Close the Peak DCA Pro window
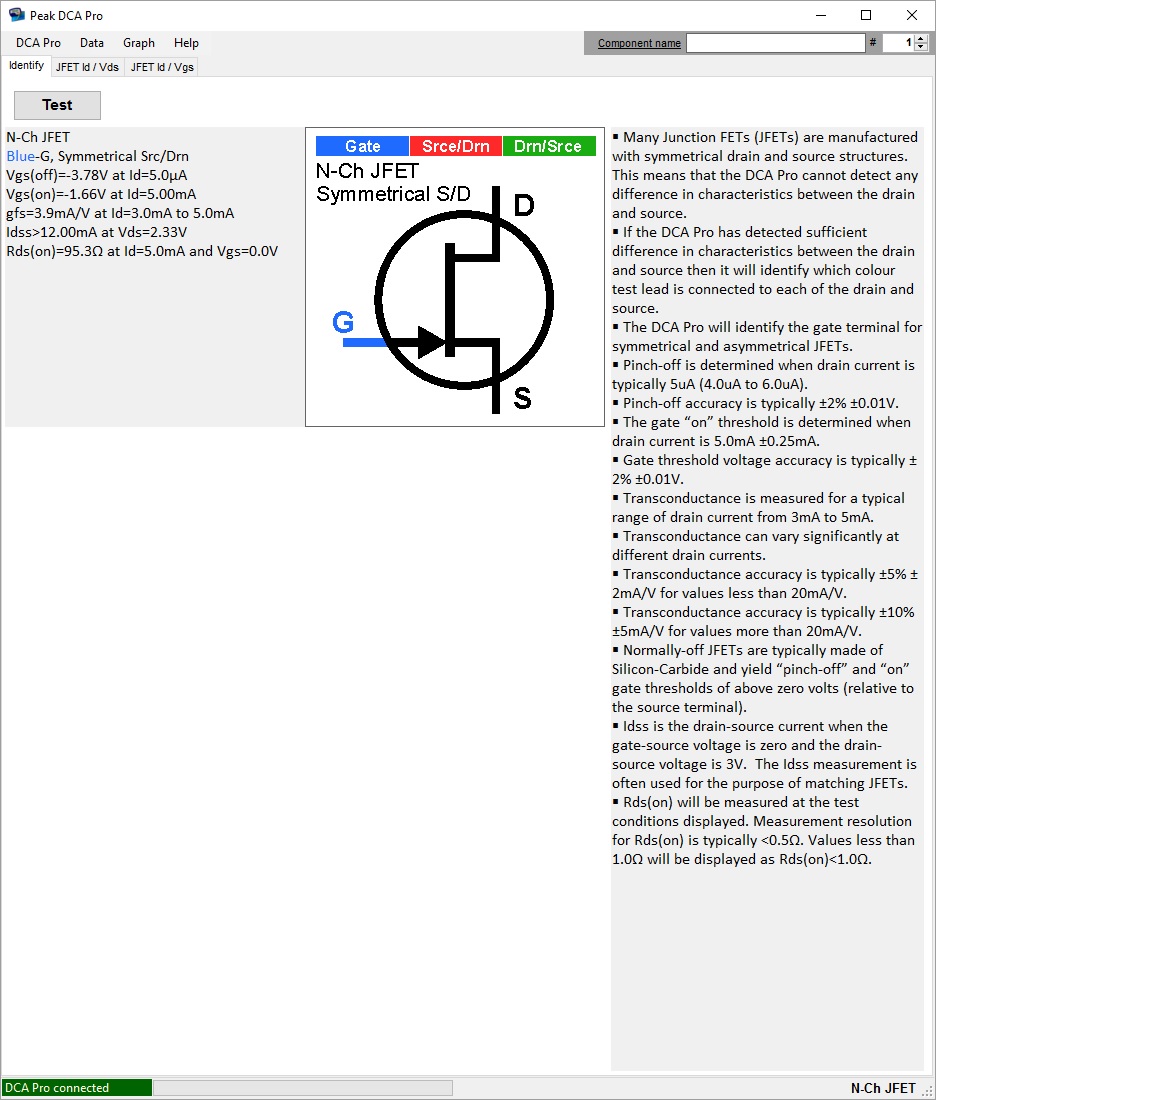This screenshot has height=1100, width=1152. (912, 15)
